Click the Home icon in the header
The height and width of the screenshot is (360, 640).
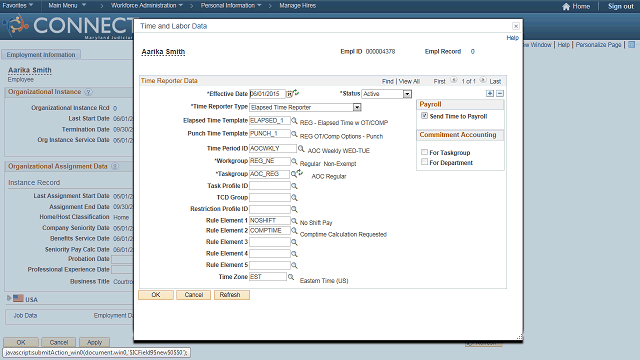(x=566, y=6)
